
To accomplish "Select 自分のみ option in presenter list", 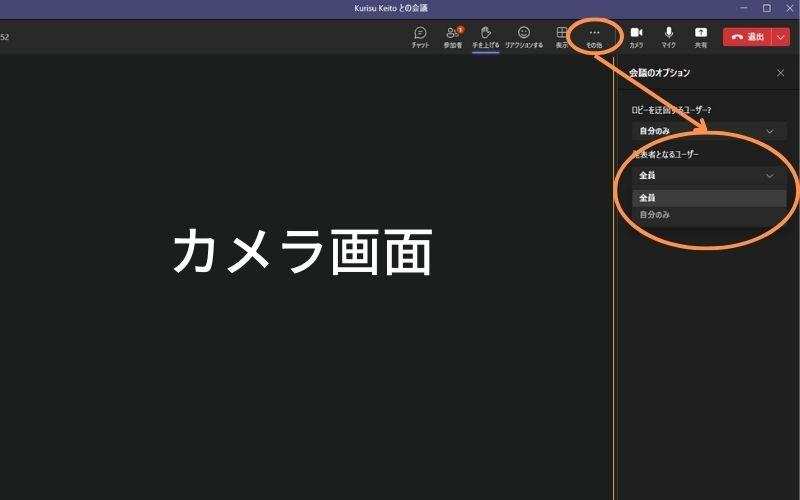I will pos(709,215).
